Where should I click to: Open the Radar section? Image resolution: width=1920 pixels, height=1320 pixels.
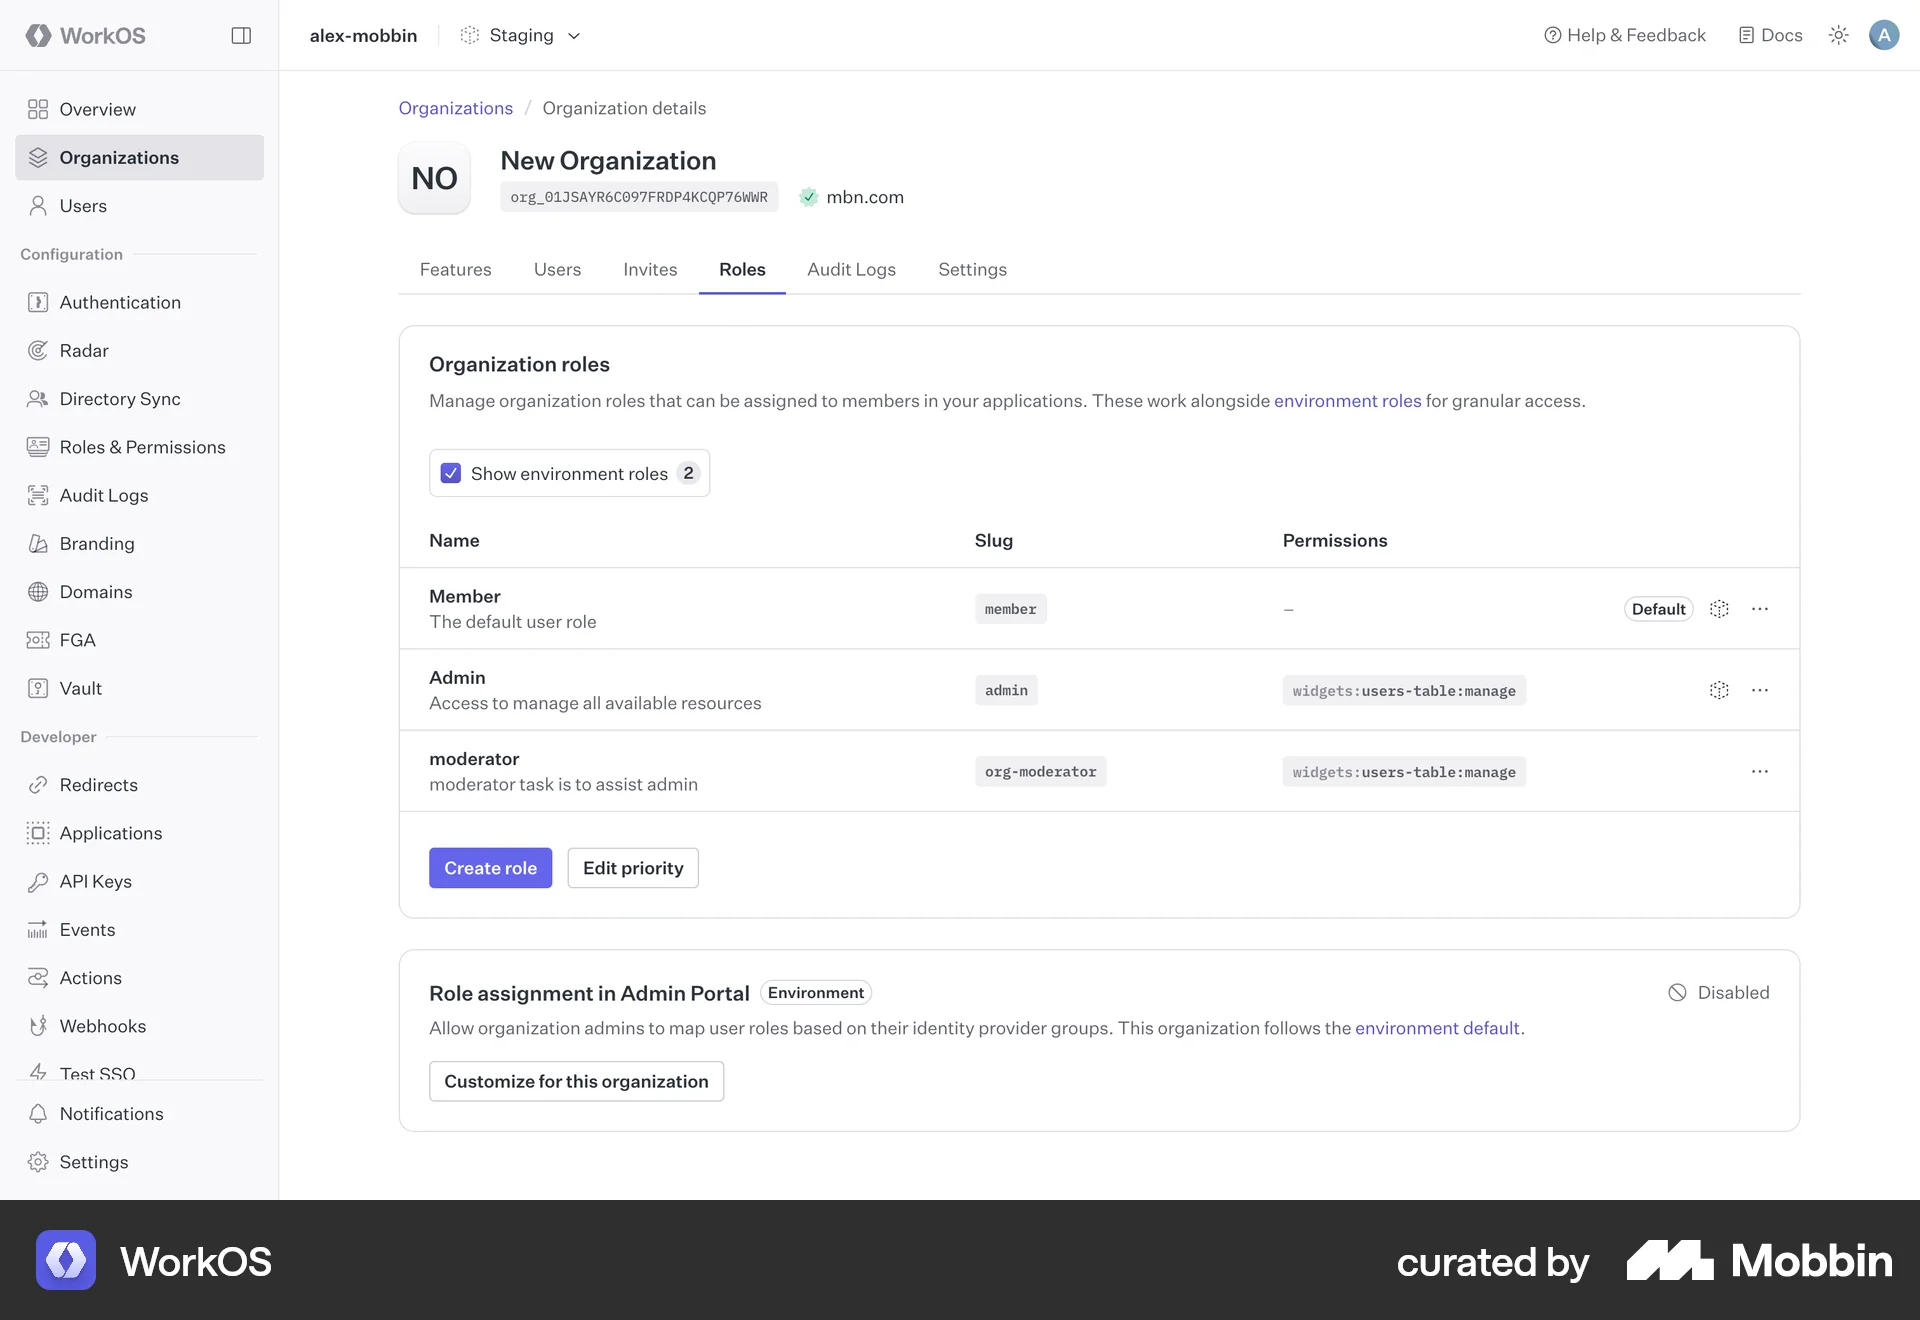click(x=84, y=350)
